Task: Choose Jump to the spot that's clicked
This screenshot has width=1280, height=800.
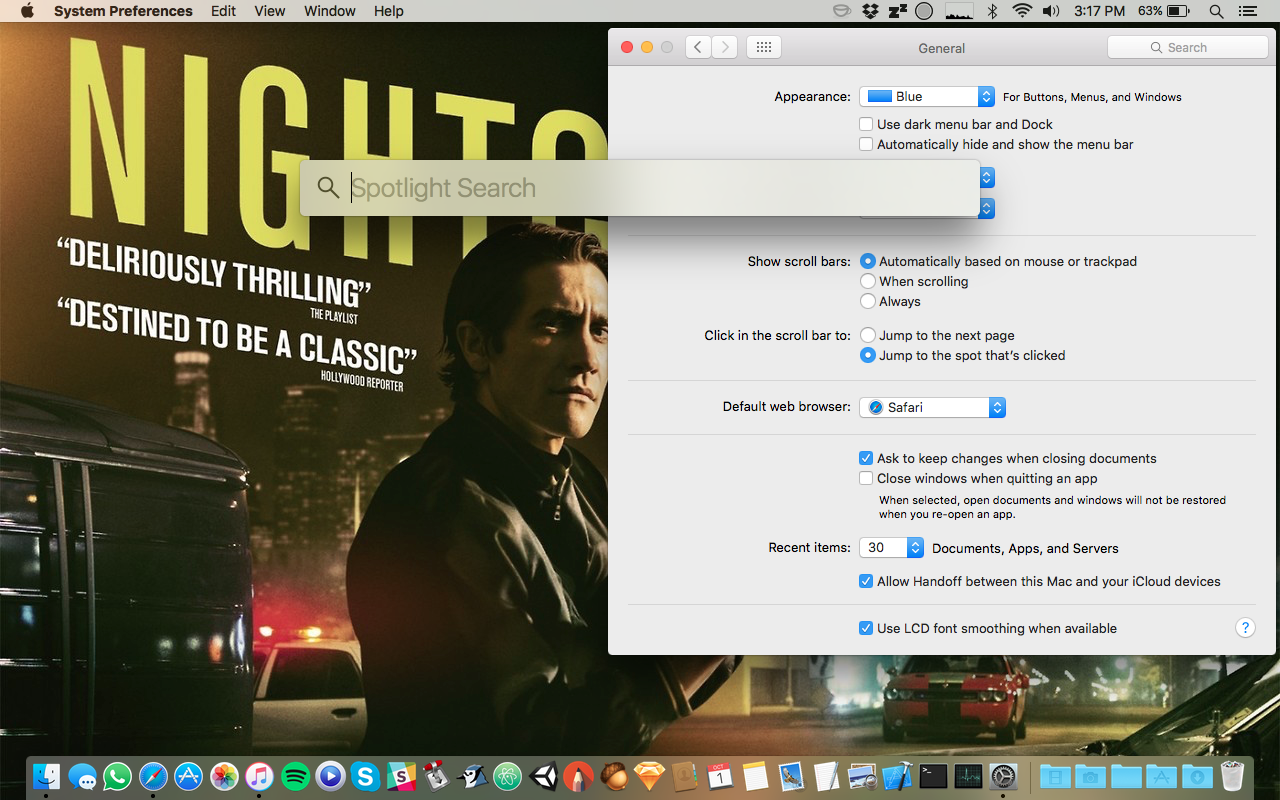Action: click(x=868, y=355)
